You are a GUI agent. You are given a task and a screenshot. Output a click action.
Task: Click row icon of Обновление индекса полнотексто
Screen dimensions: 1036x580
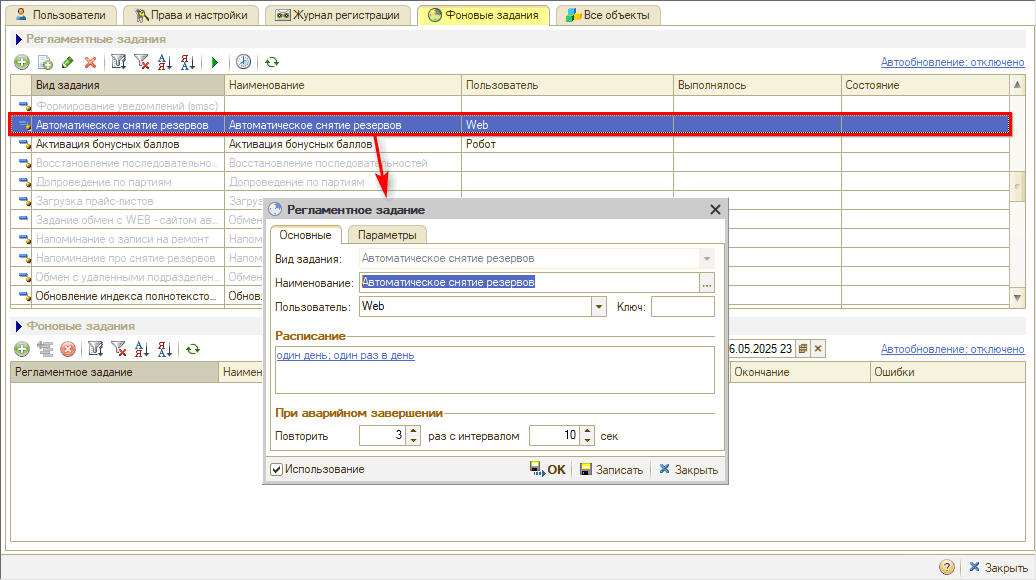(x=24, y=296)
